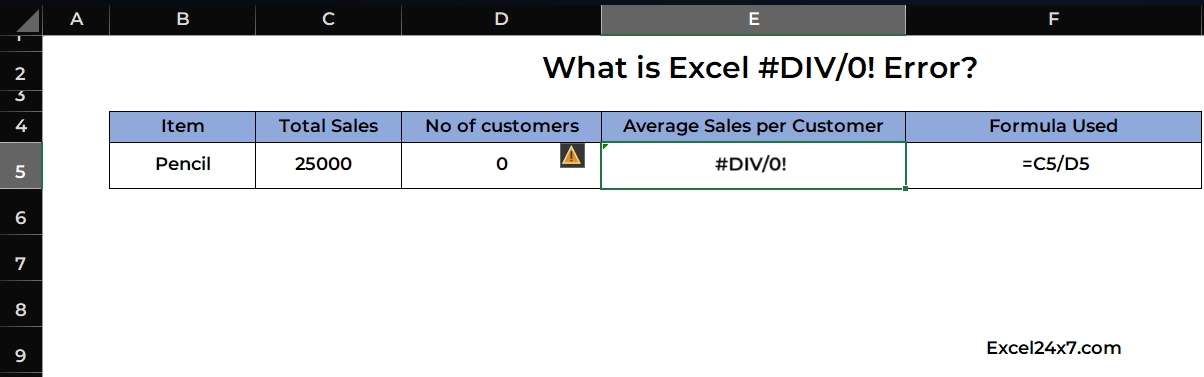1204x377 pixels.
Task: Click the fill handle of selected cell
Action: (905, 187)
